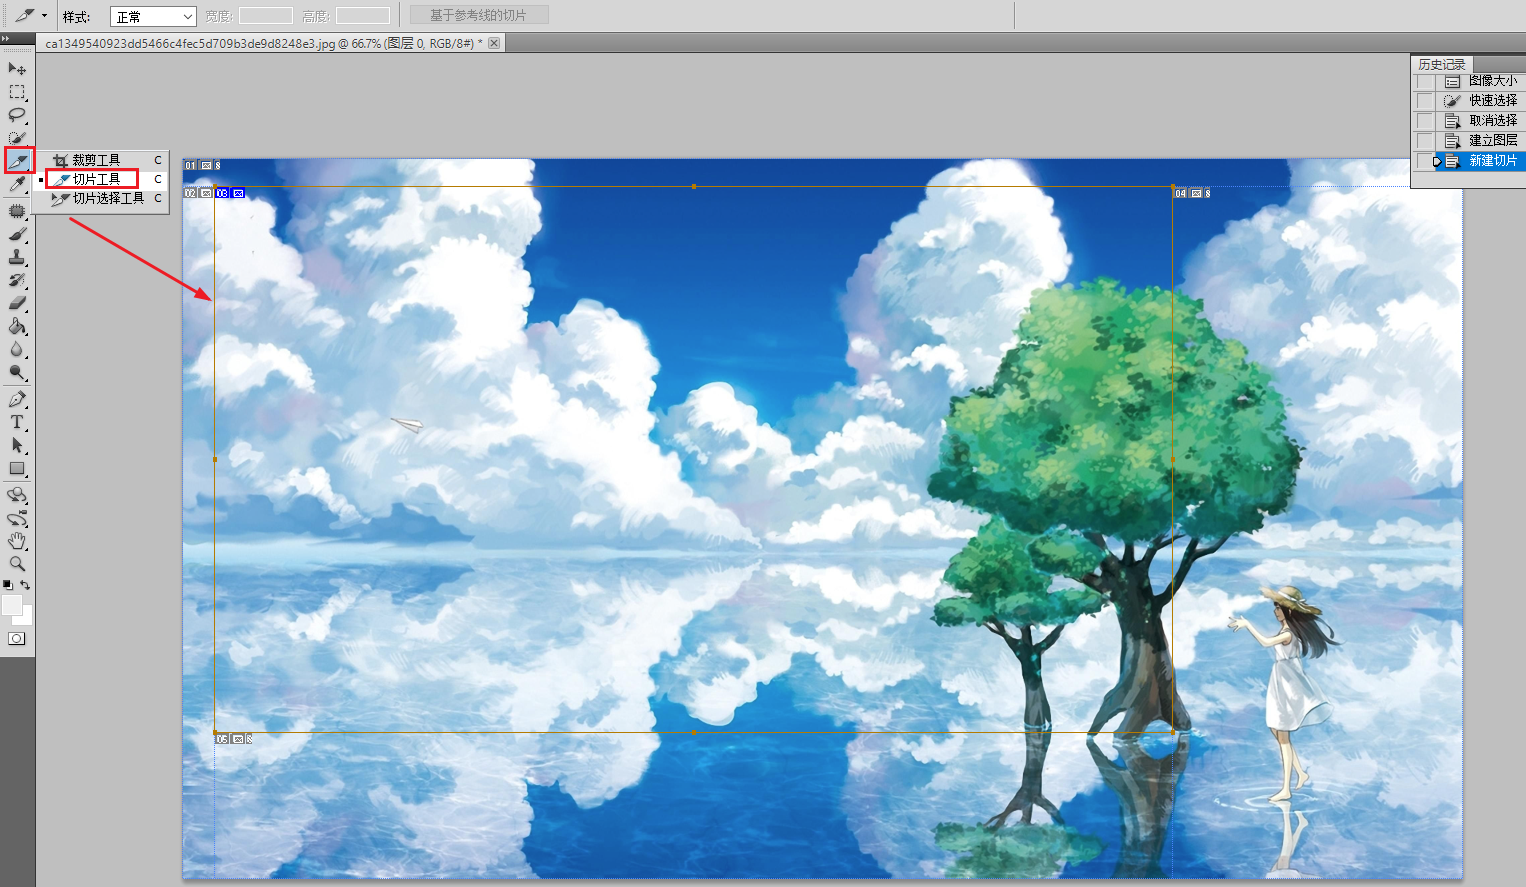Set history brush source to 建立图层
Screen dimensions: 1526x887
tap(1424, 141)
